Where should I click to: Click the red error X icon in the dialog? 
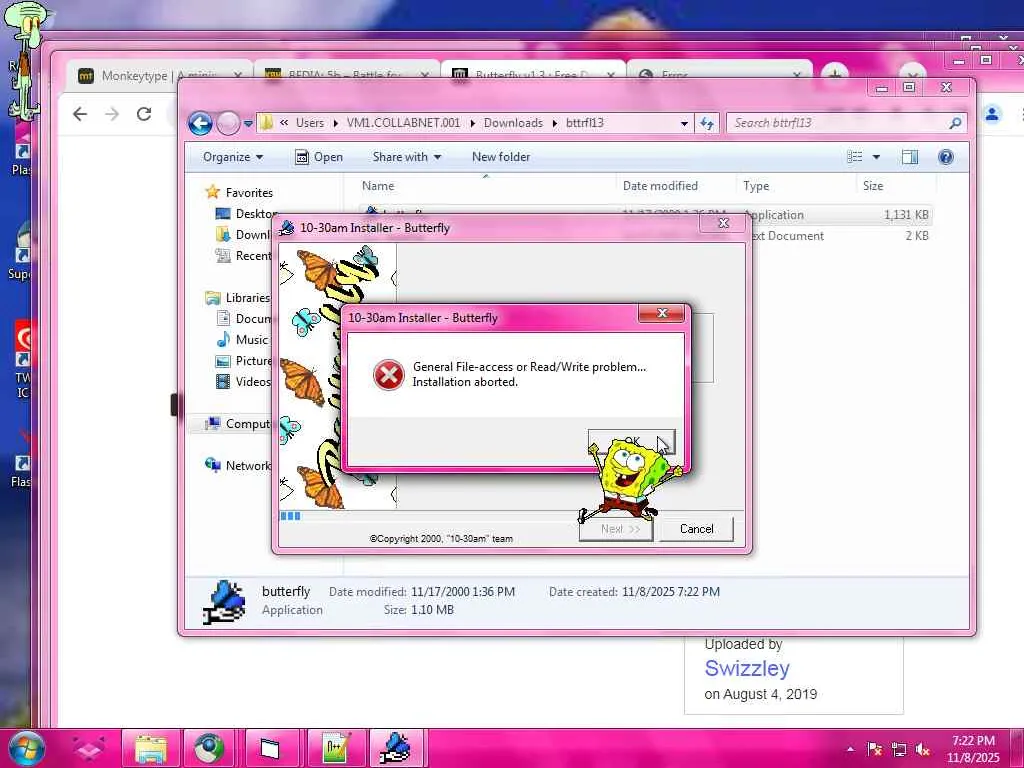coord(389,375)
